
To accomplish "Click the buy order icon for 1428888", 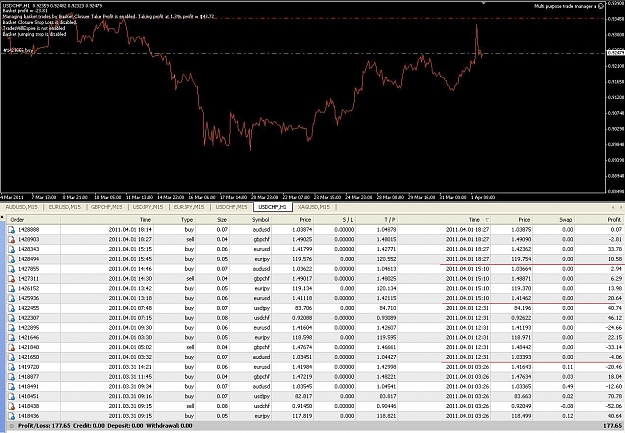I will point(12,230).
